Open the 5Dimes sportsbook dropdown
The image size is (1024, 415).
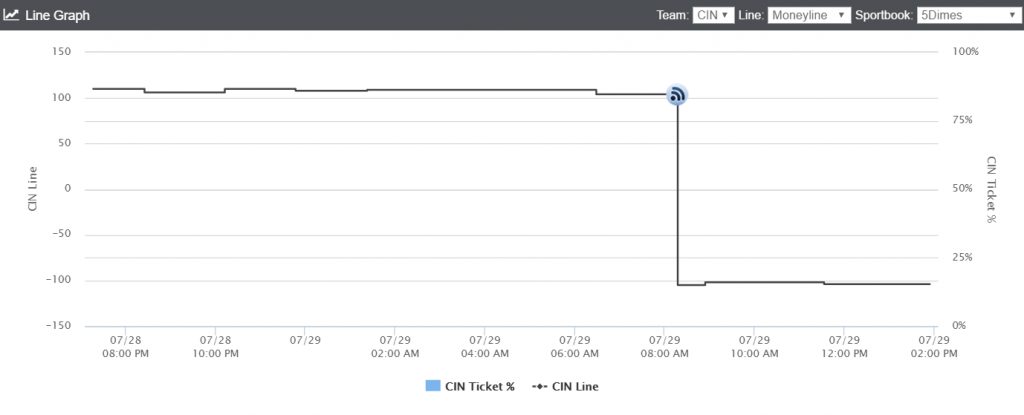pyautogui.click(x=967, y=15)
